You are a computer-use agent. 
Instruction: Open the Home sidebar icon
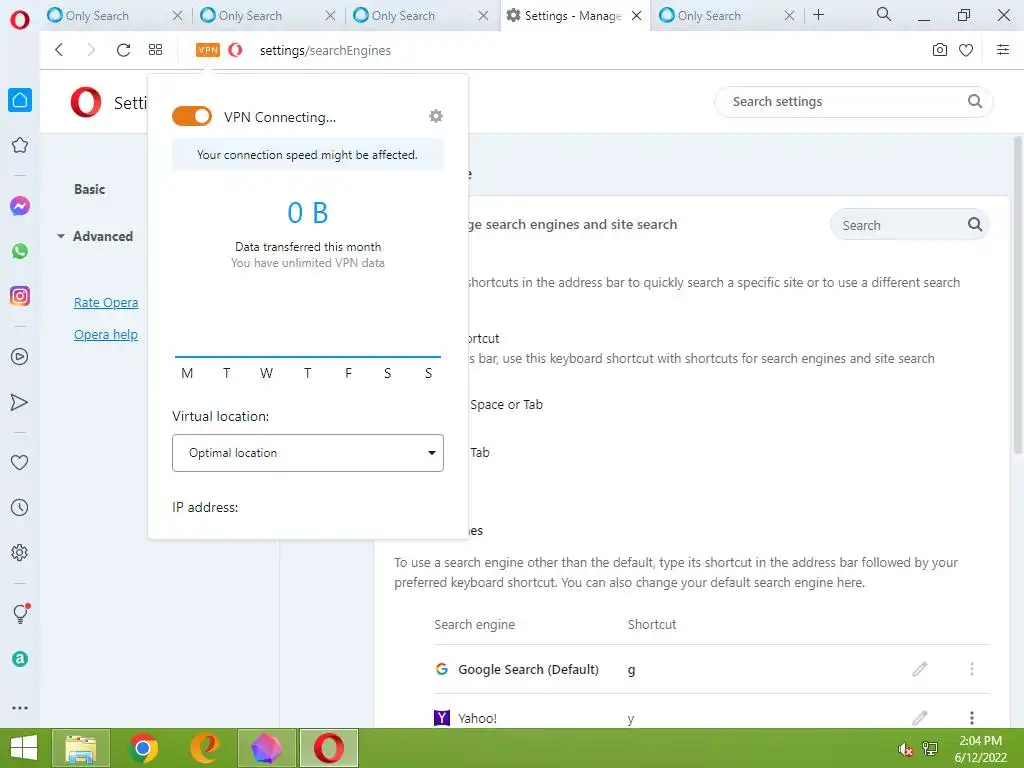pos(20,100)
